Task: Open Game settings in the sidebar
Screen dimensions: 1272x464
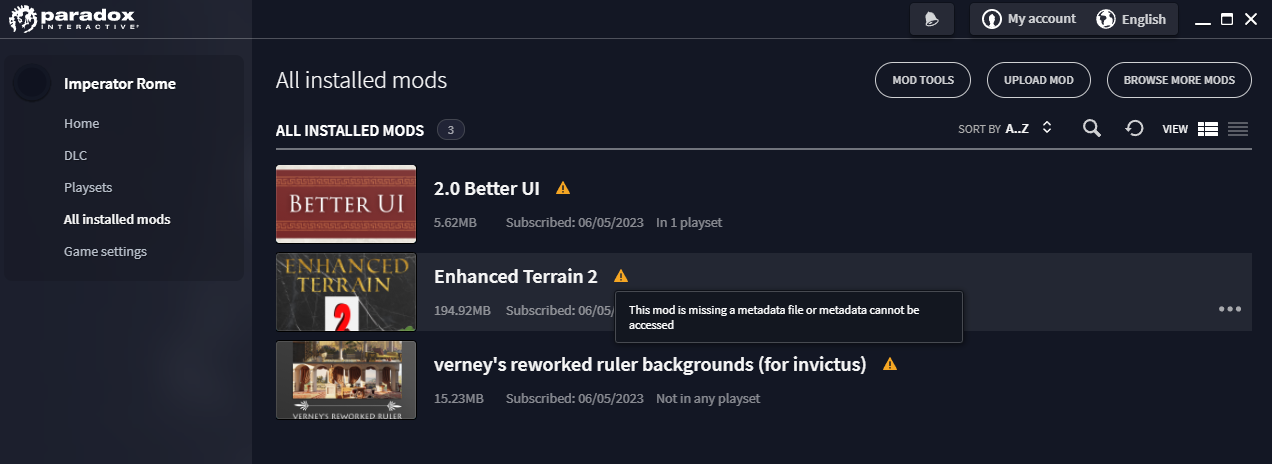Action: [x=105, y=251]
